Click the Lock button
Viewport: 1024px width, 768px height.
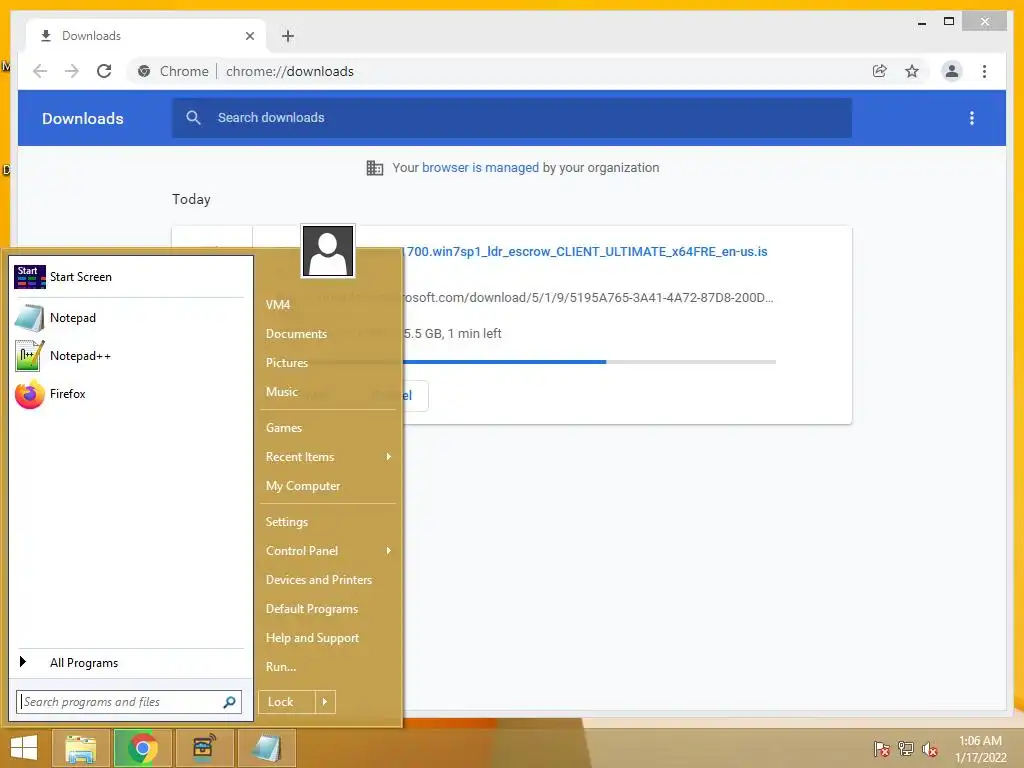287,702
